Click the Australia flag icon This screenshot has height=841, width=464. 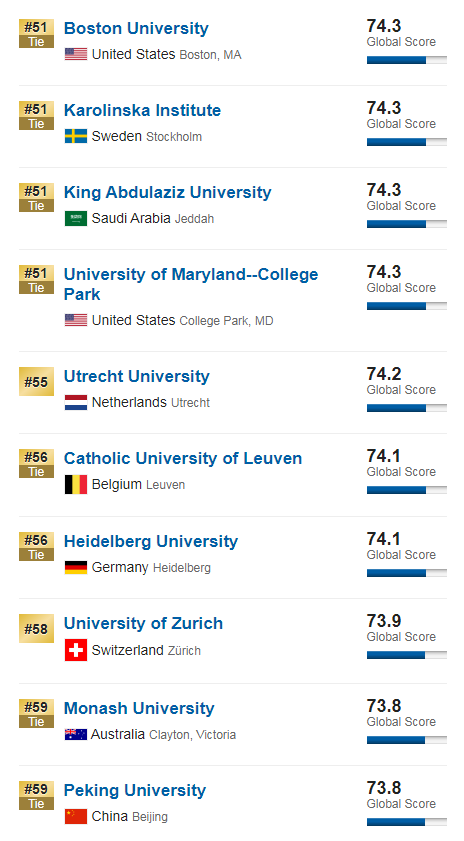(x=76, y=734)
